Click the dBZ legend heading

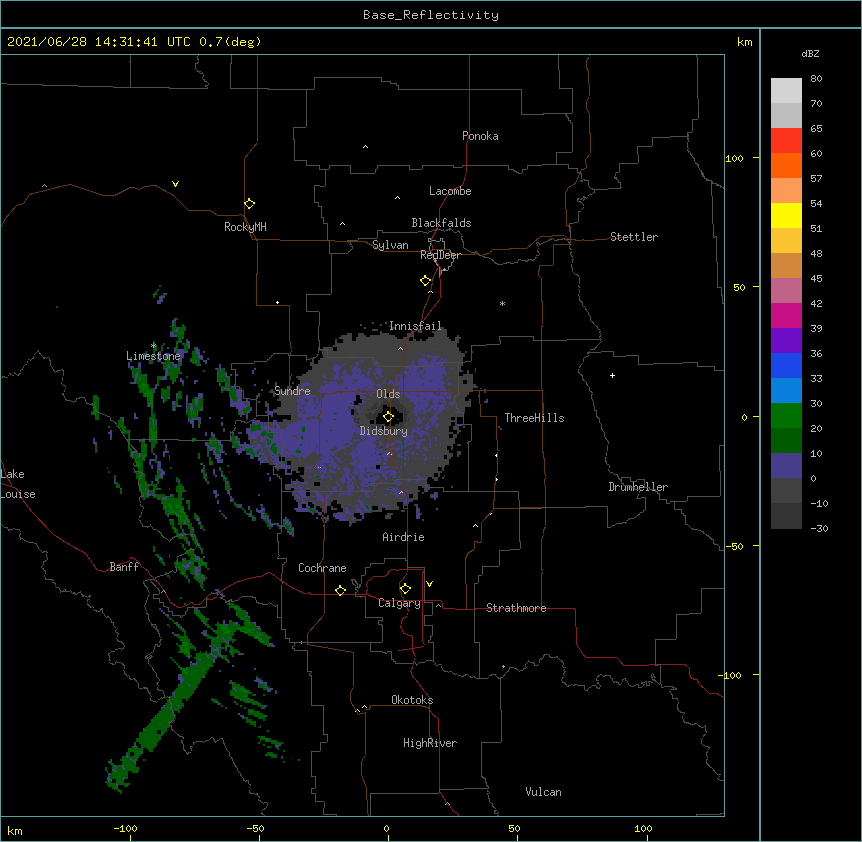810,53
